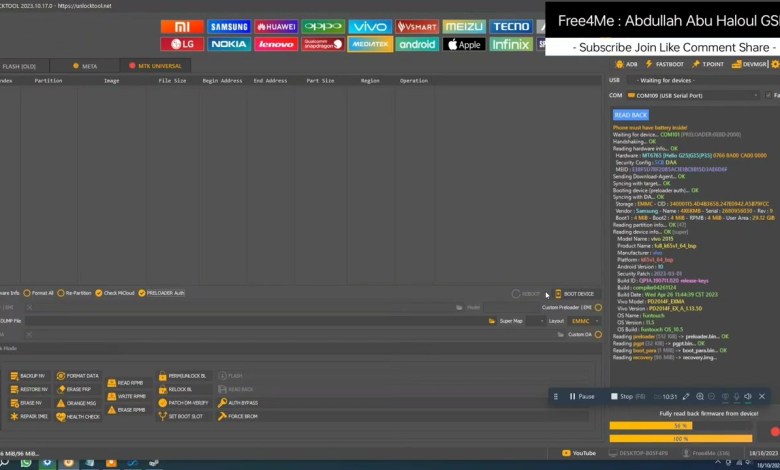Toggle the Check MiCloud option
Screen dimensions: 780x470
click(115, 293)
